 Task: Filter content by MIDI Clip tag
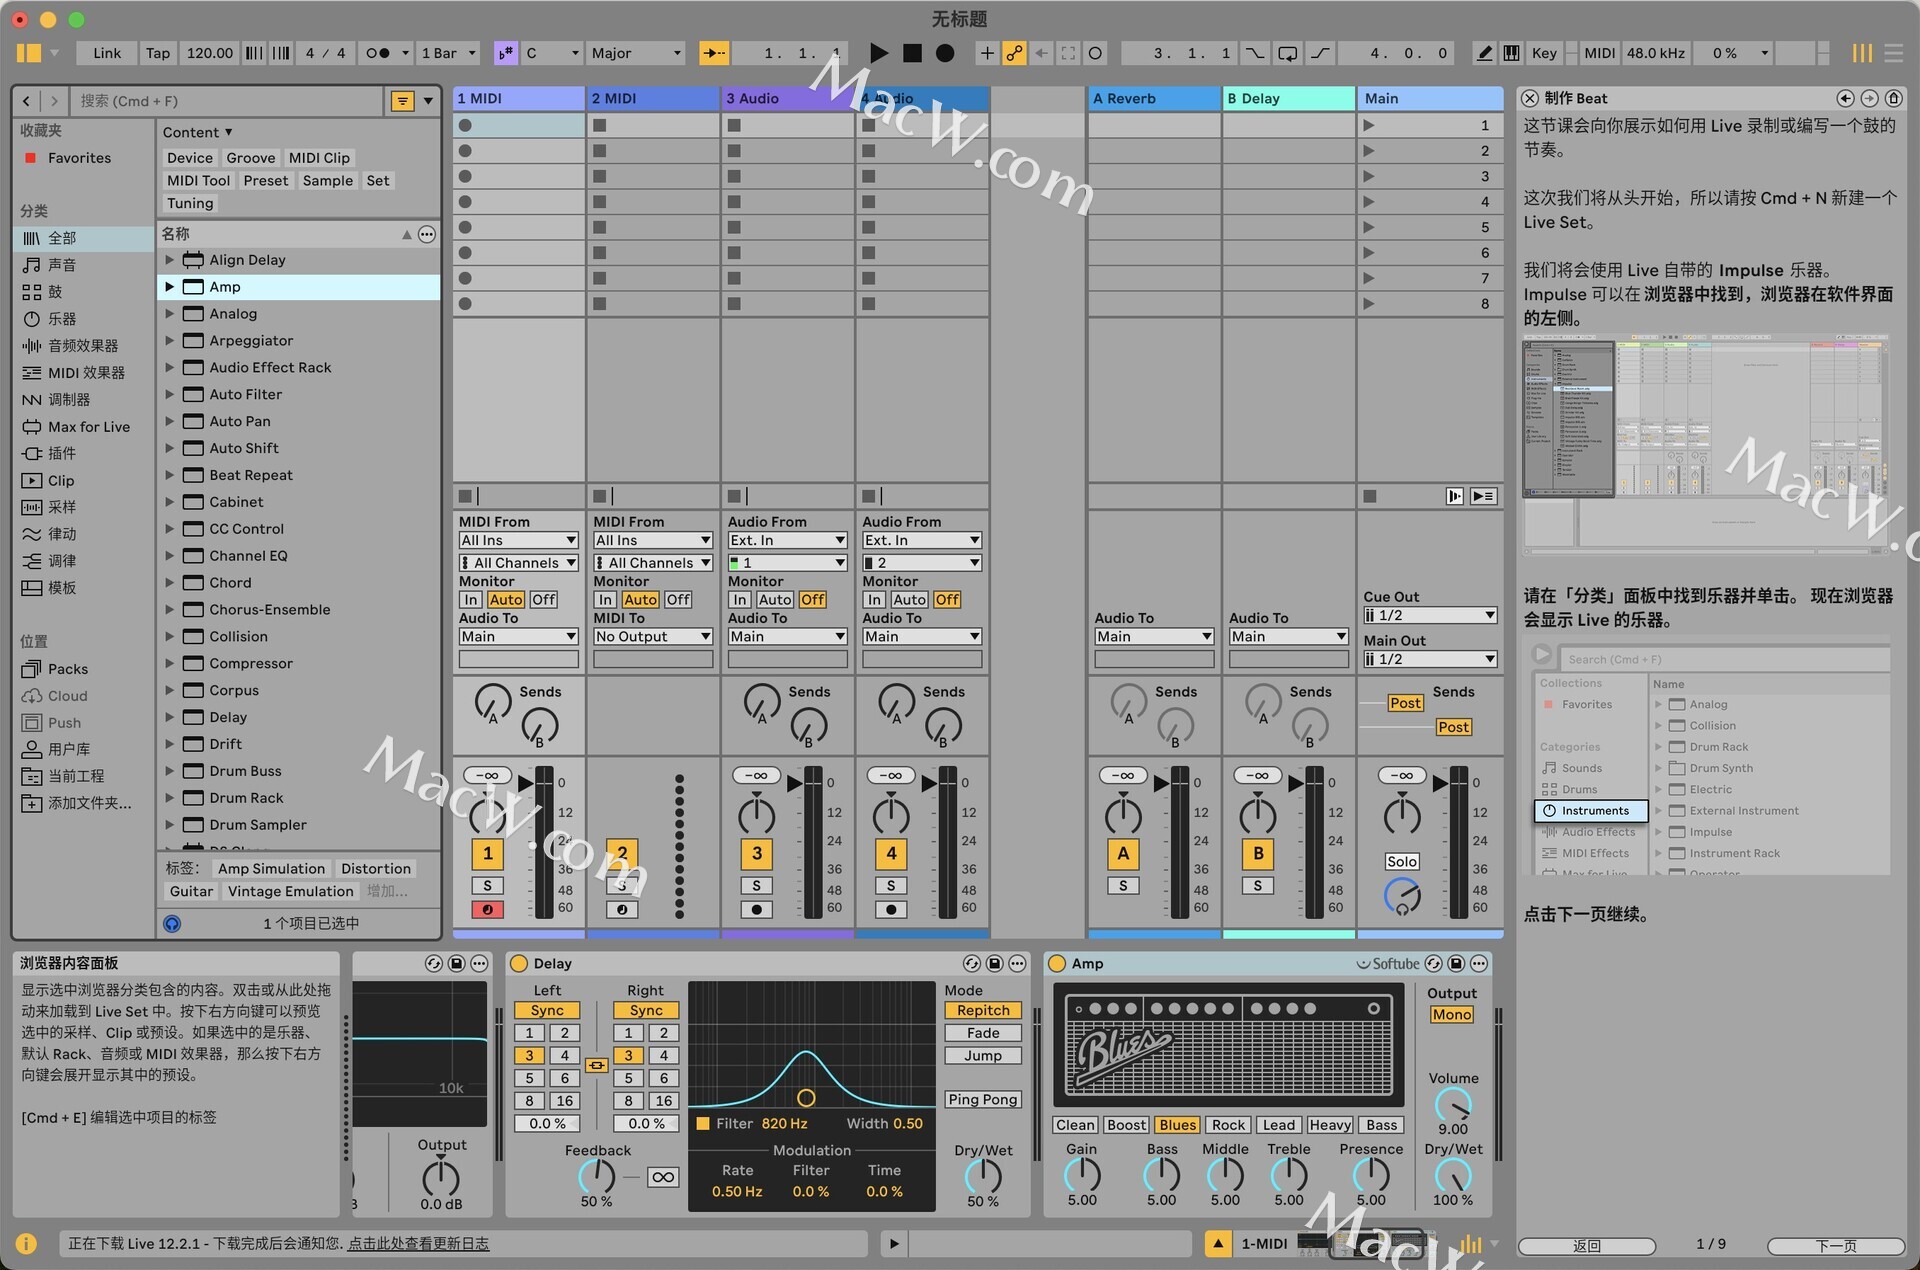click(319, 158)
